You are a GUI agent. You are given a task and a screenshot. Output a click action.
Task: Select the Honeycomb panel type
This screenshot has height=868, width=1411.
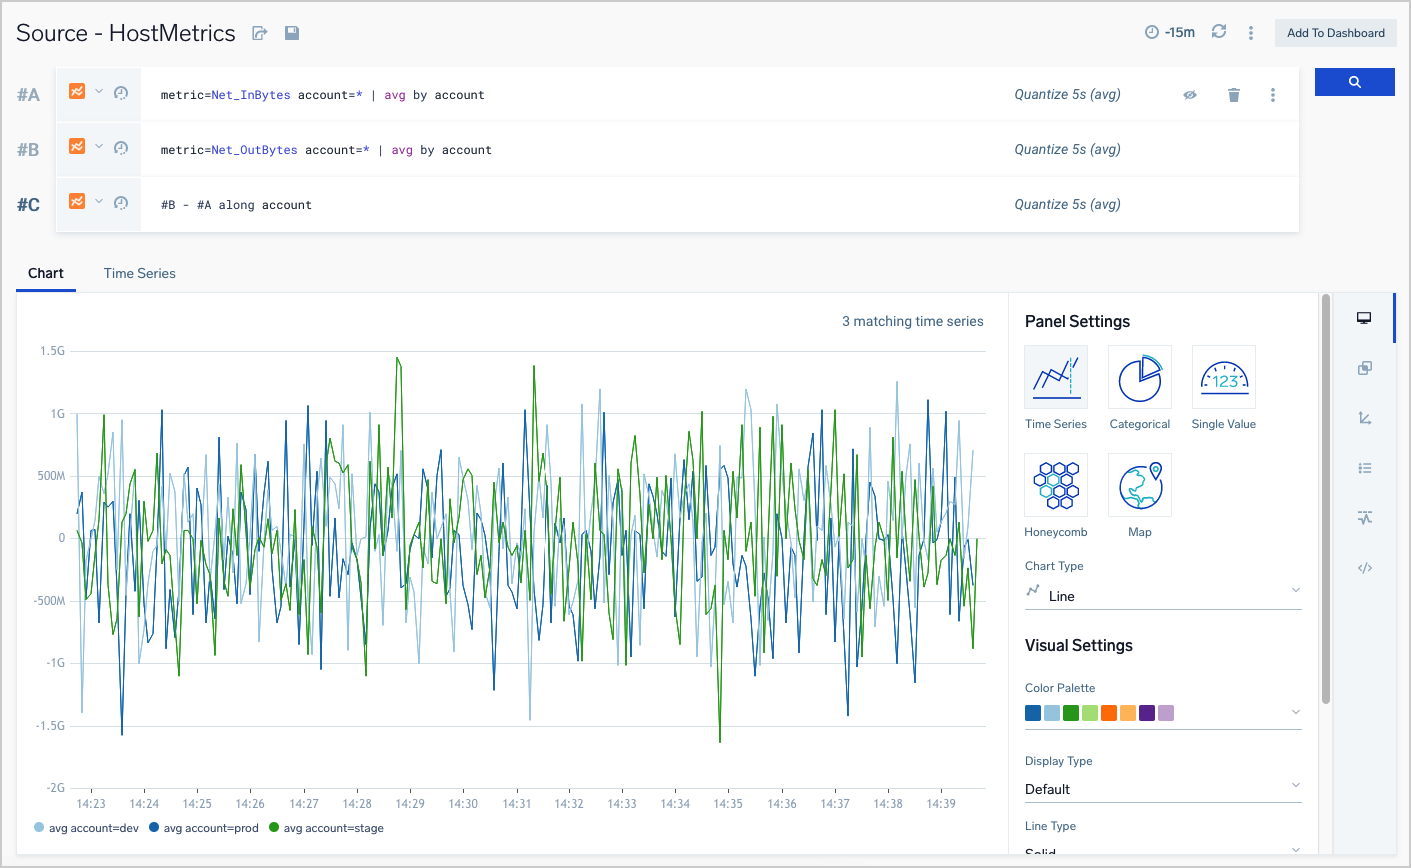[x=1055, y=485]
